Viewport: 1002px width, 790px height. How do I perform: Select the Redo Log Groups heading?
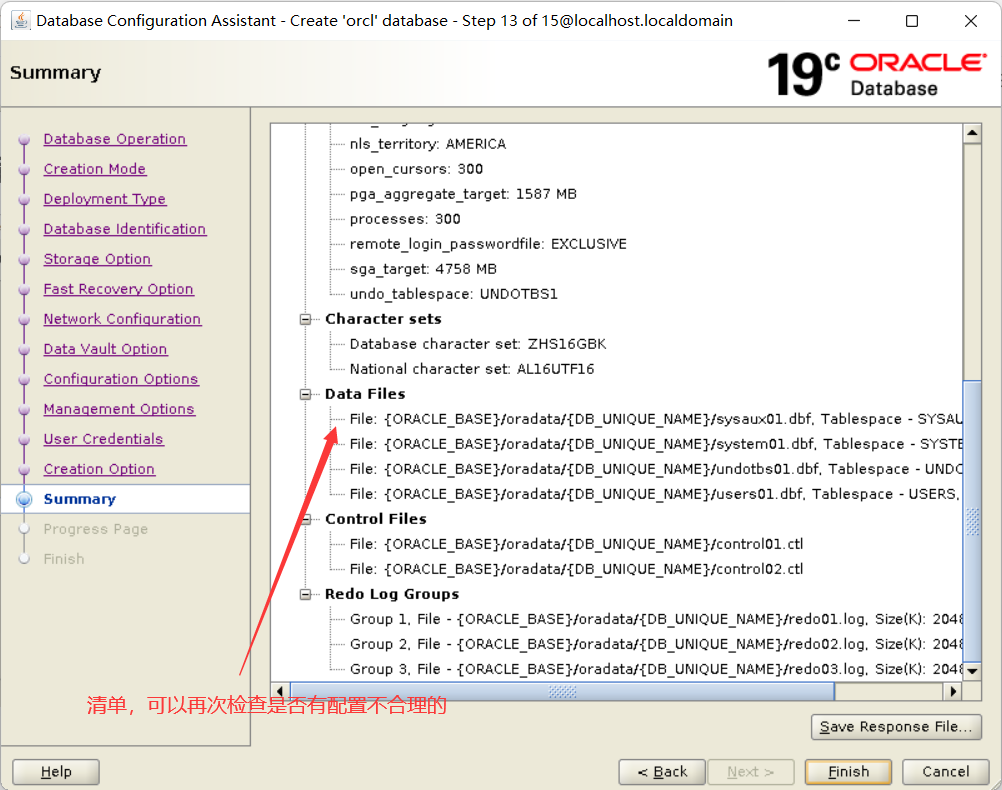pos(392,594)
